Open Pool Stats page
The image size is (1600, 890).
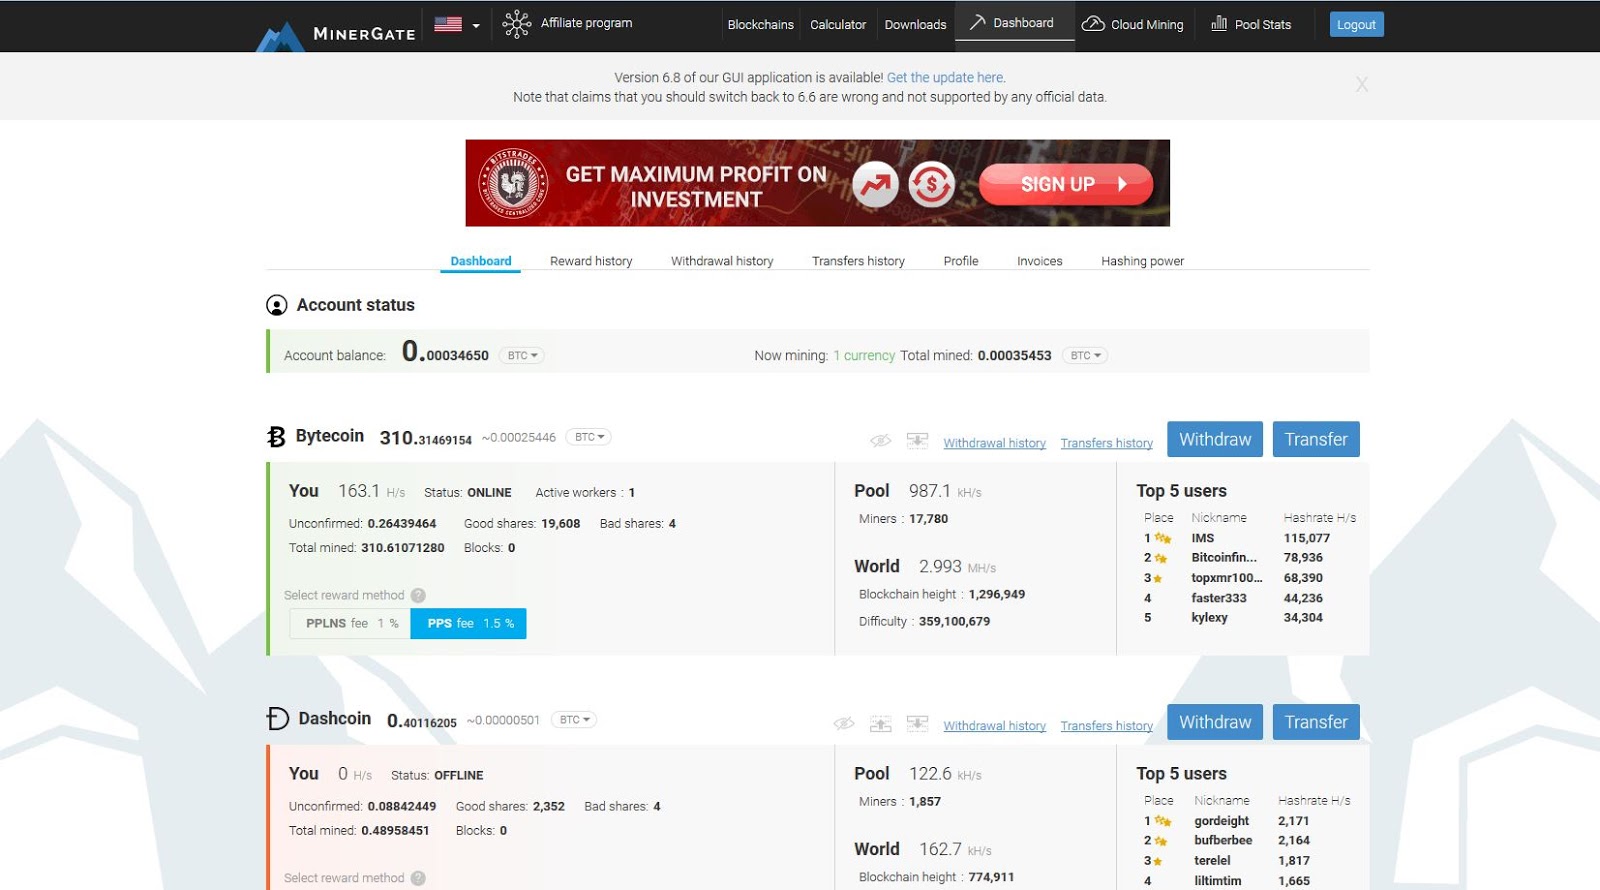[x=1251, y=24]
